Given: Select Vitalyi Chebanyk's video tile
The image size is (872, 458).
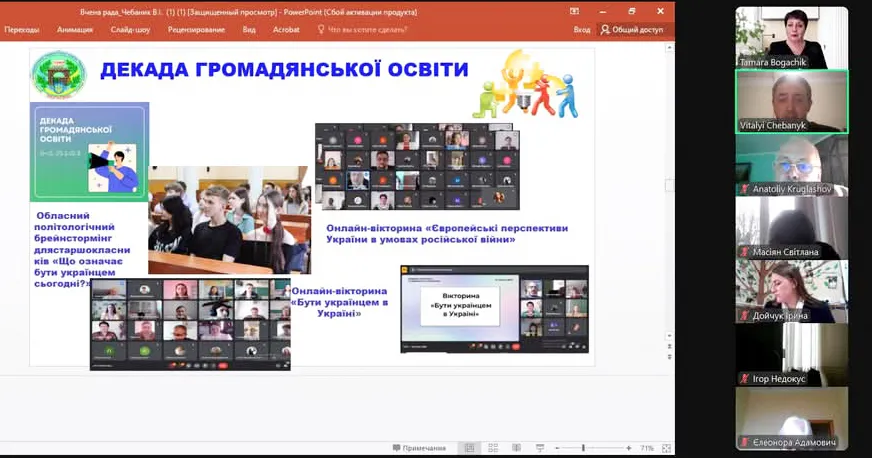Looking at the screenshot, I should tap(791, 101).
